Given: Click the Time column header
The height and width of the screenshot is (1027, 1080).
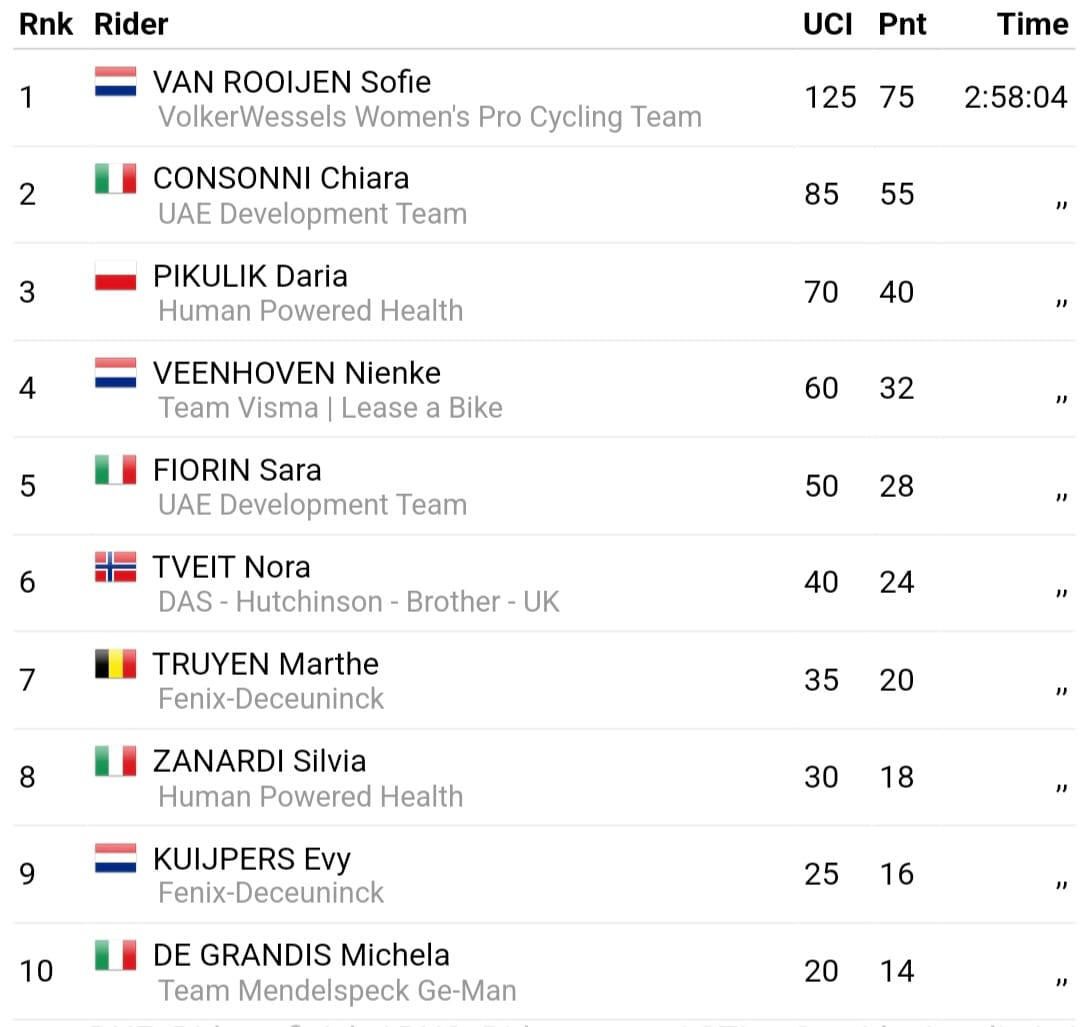Looking at the screenshot, I should [1032, 24].
